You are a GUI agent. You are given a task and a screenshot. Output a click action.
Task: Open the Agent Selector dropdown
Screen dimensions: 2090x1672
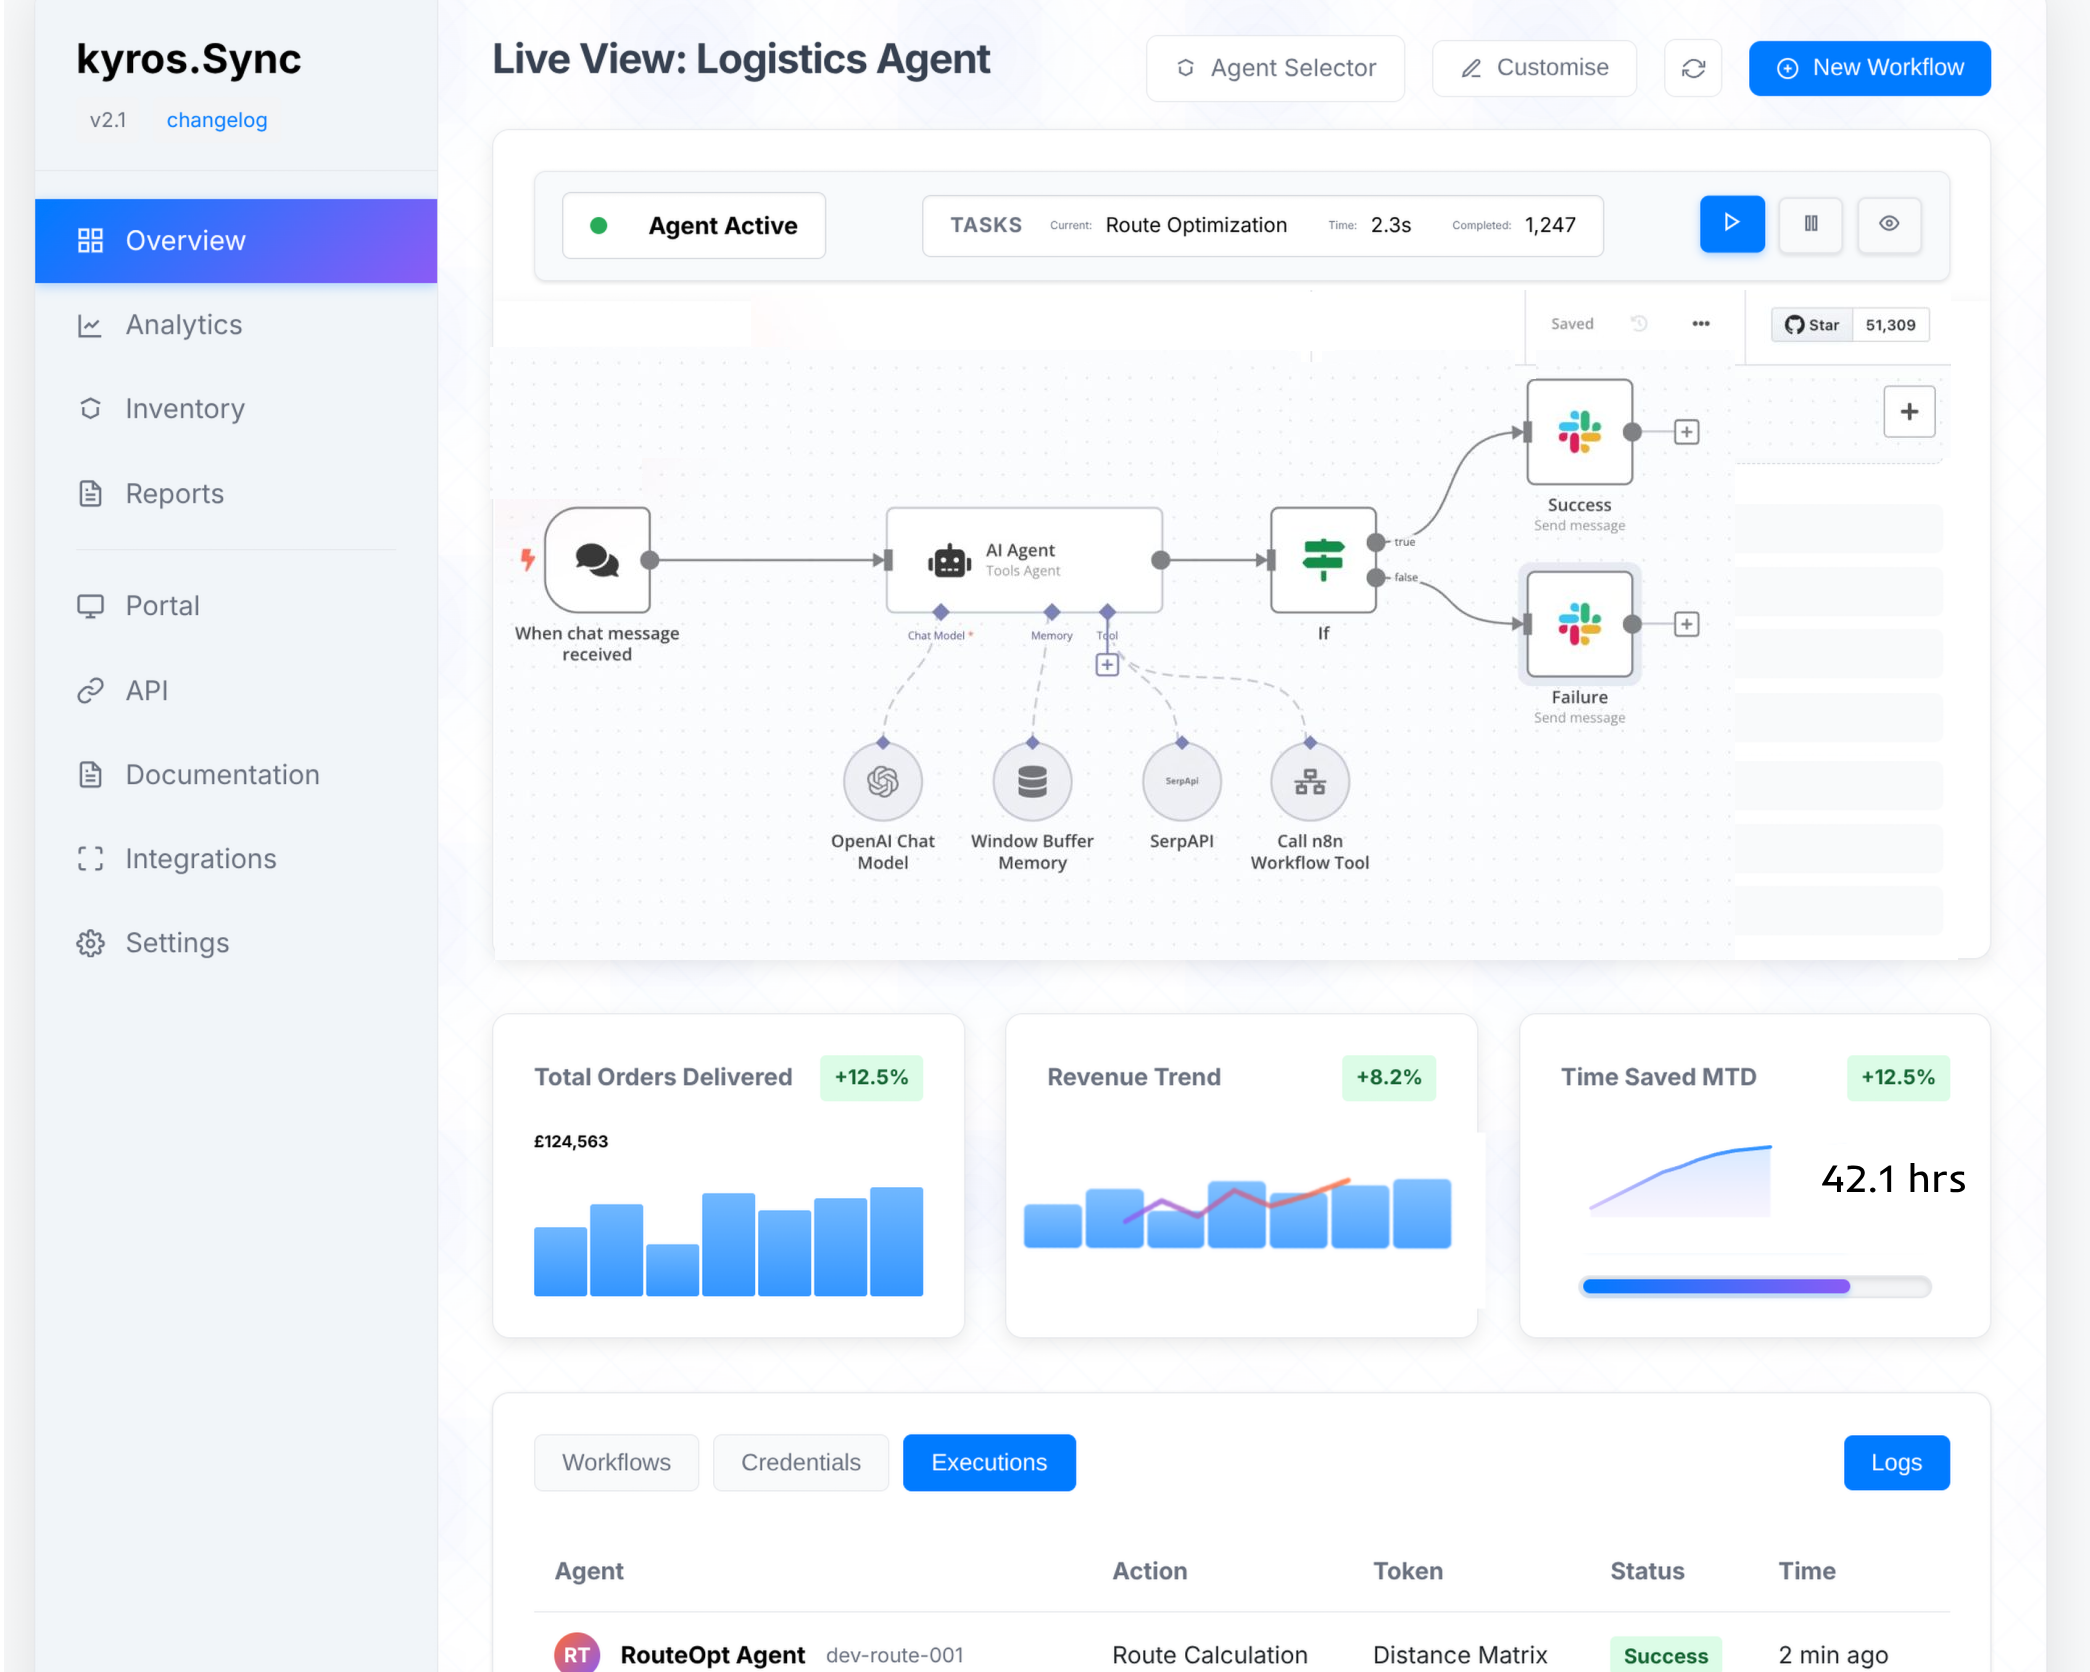coord(1275,67)
